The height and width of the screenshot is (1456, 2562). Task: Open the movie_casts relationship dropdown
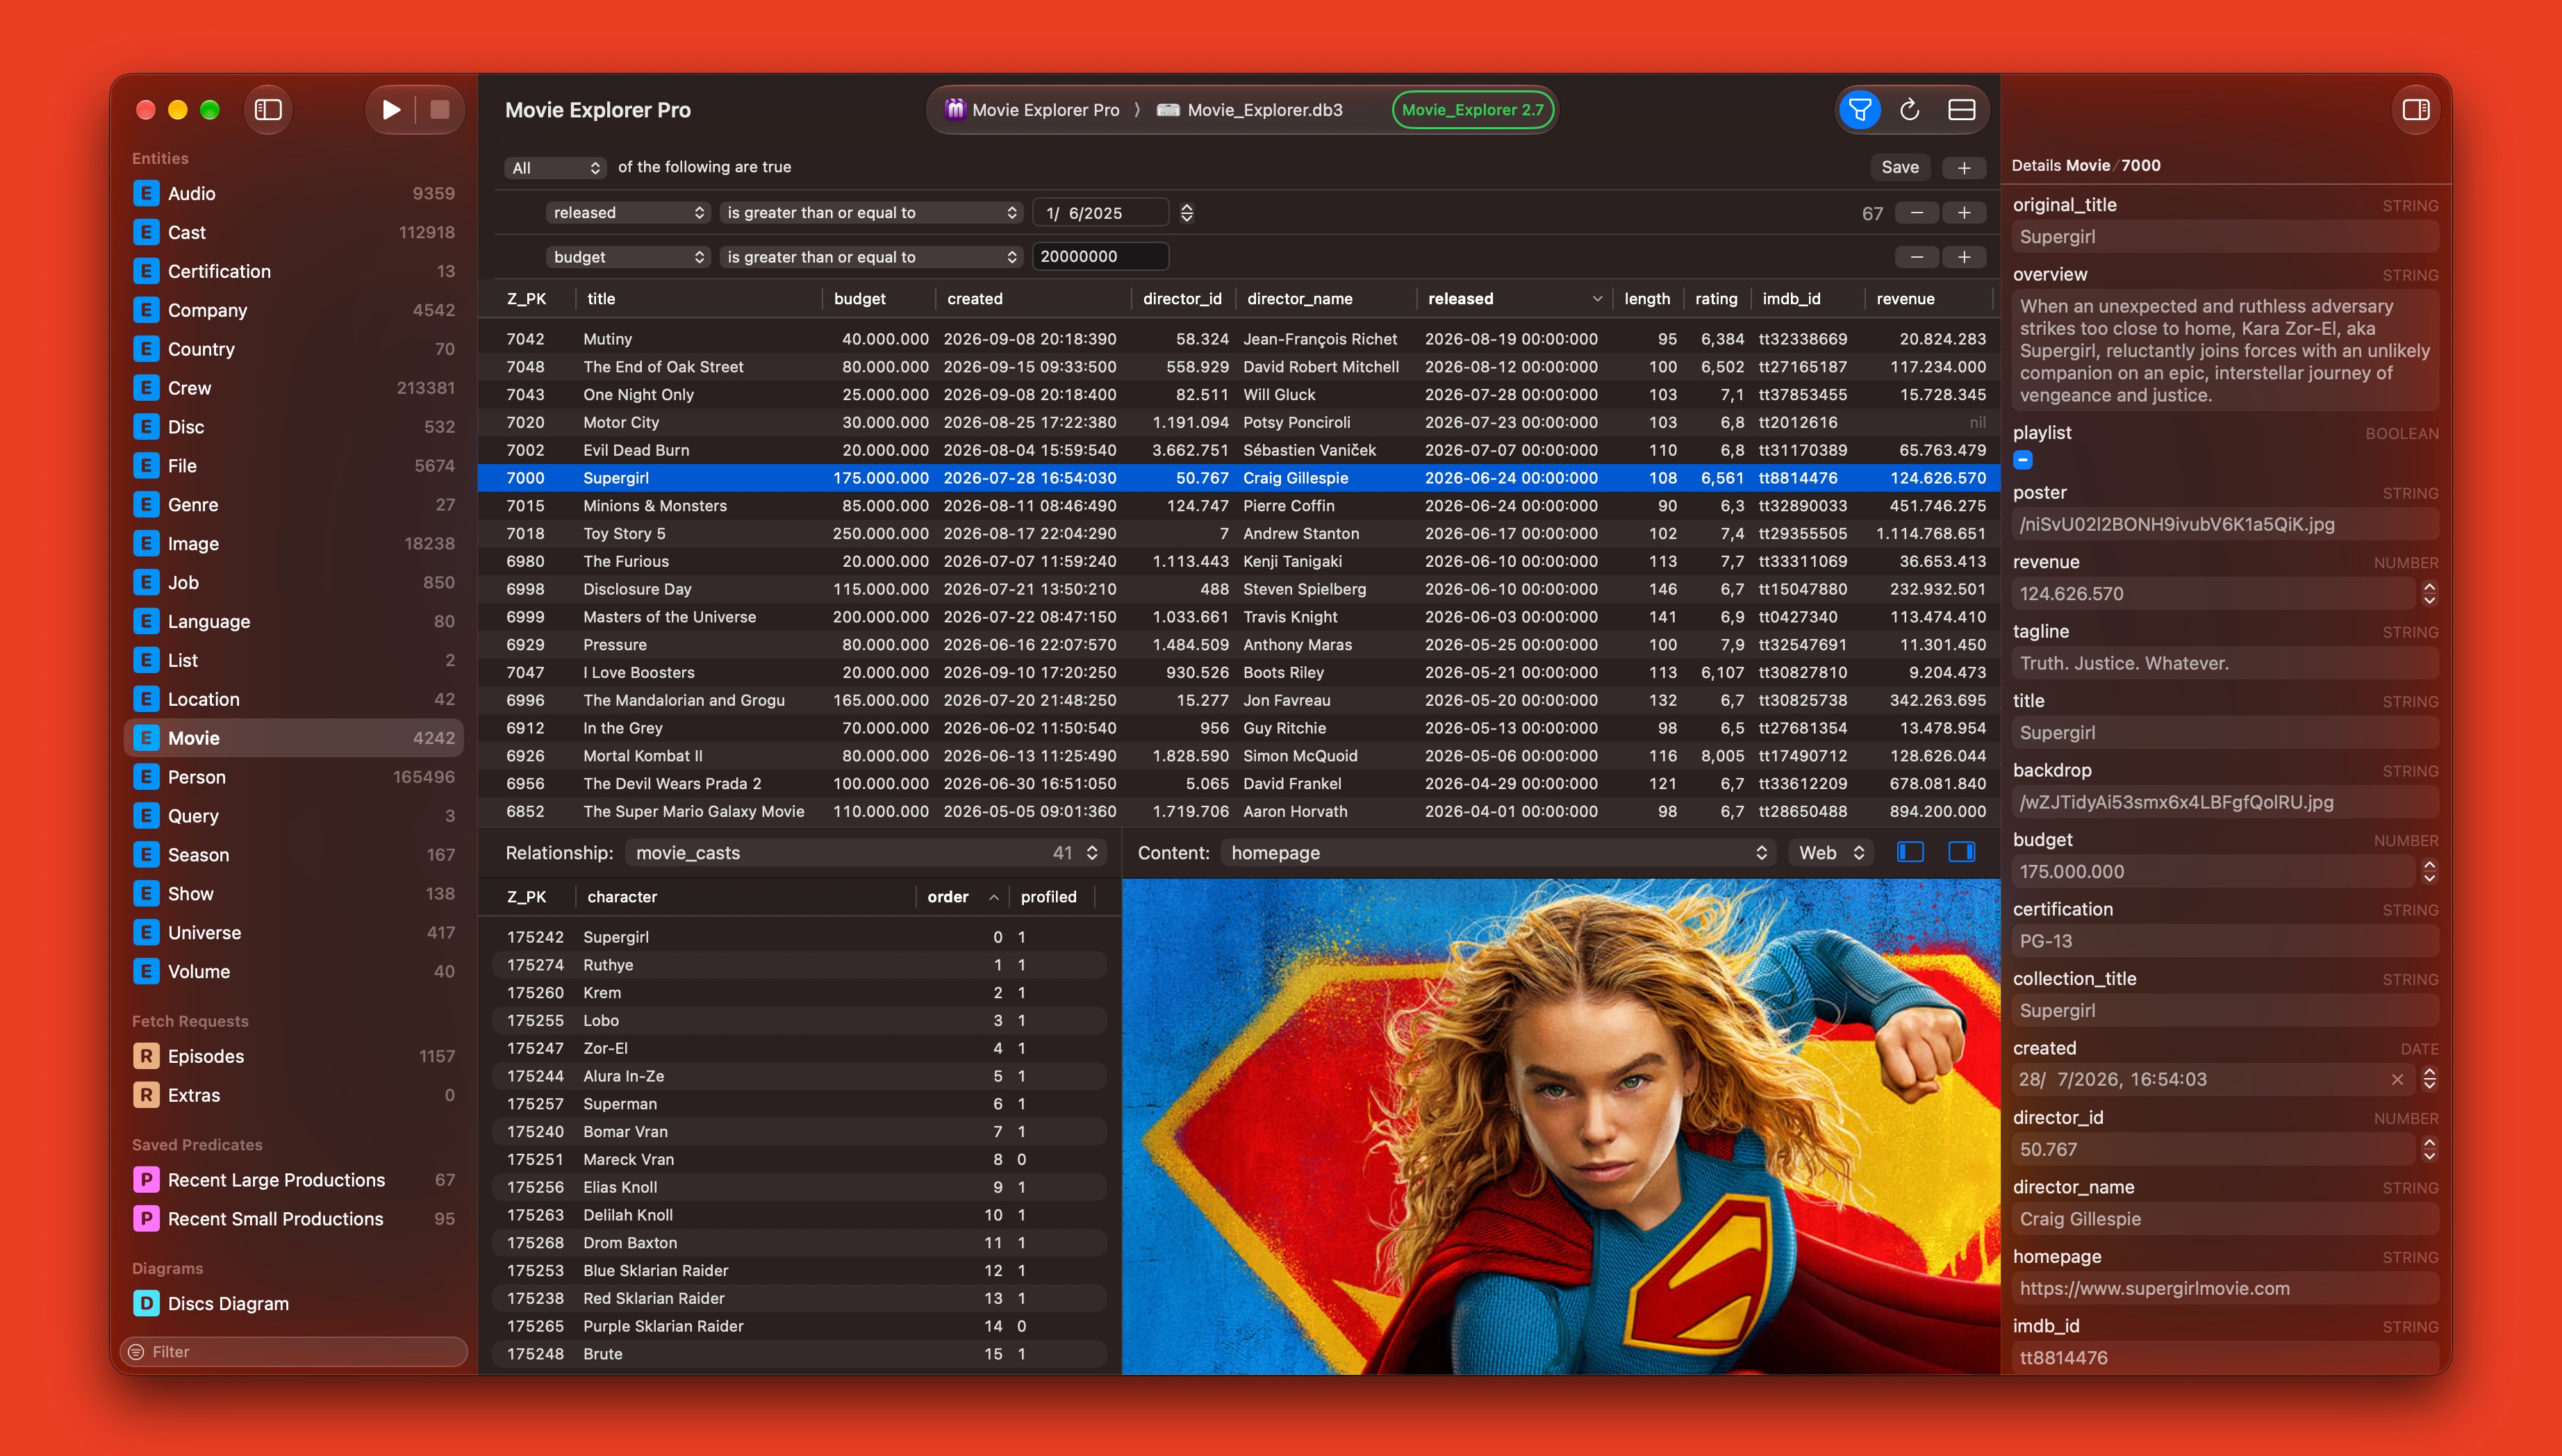tap(865, 853)
